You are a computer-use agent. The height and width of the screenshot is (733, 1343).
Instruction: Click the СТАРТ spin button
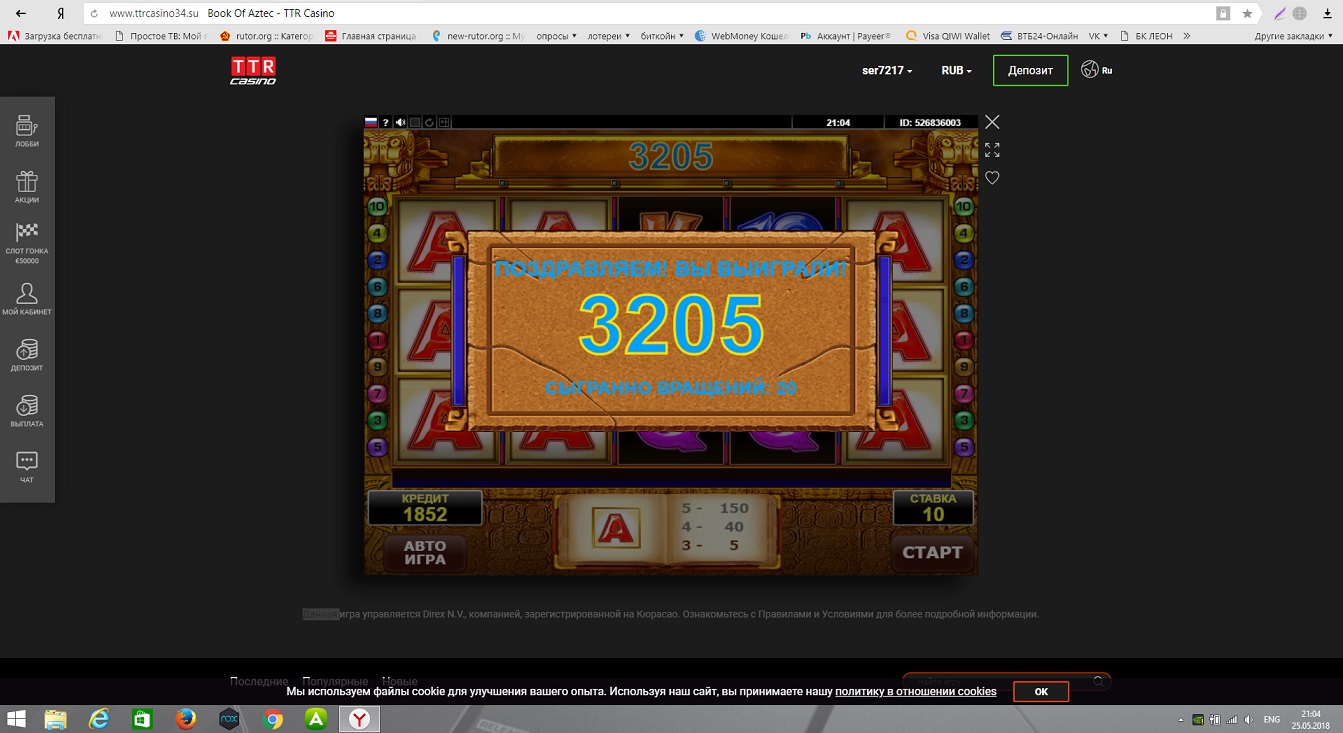coord(932,552)
